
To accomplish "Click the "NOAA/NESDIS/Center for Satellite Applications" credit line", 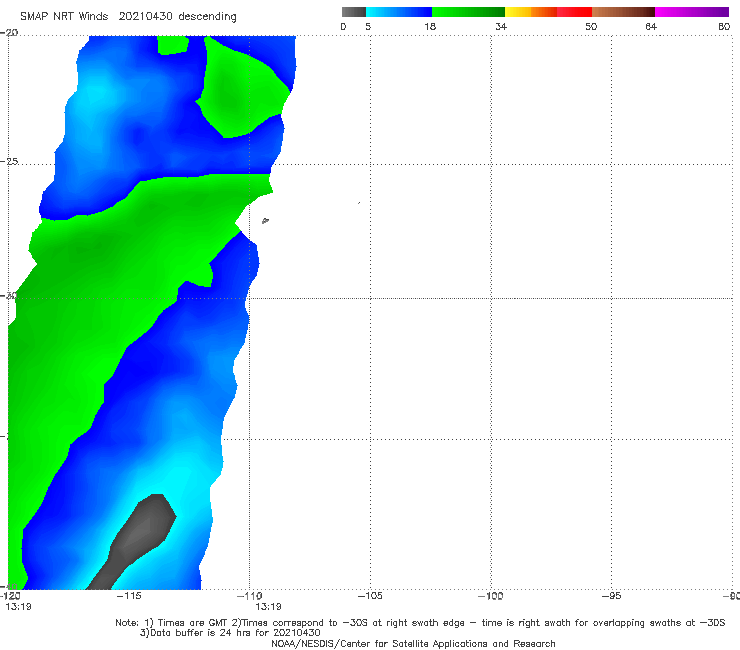I will pyautogui.click(x=413, y=644).
